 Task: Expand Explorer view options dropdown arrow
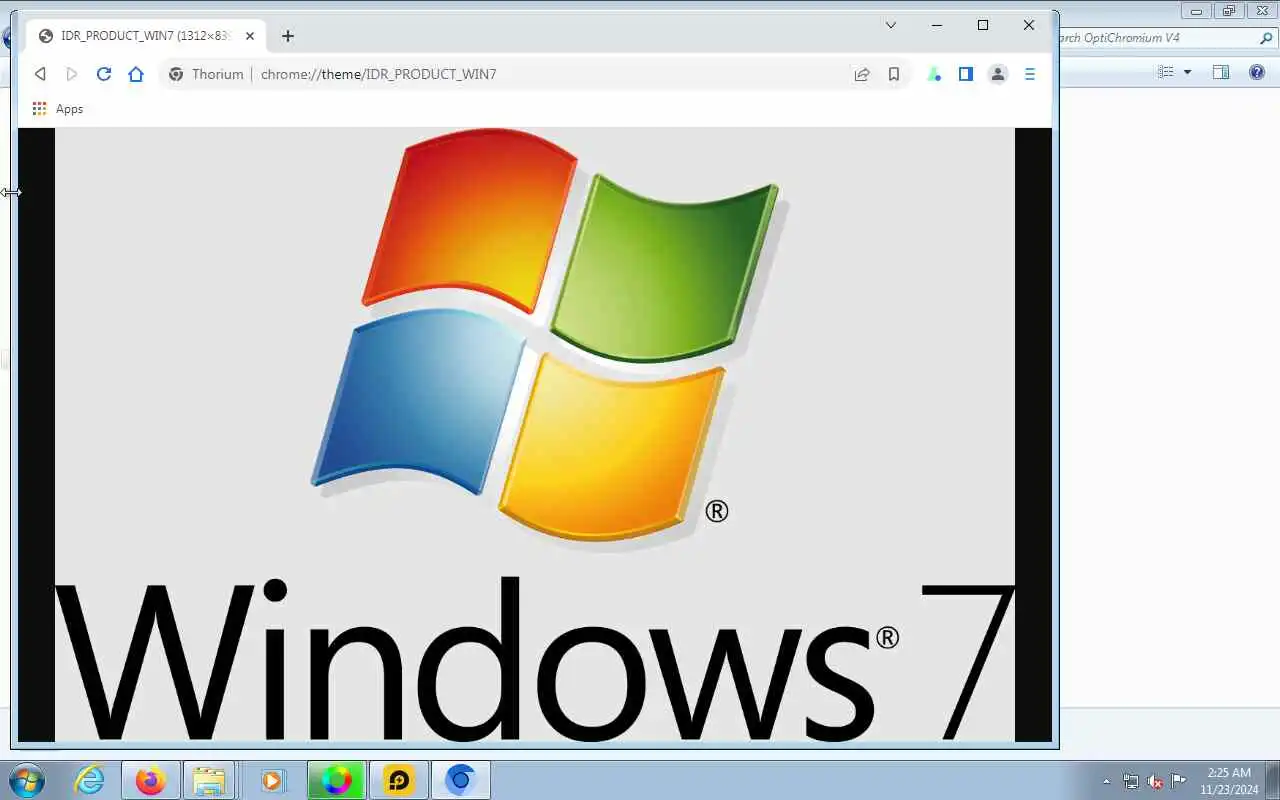click(1188, 72)
